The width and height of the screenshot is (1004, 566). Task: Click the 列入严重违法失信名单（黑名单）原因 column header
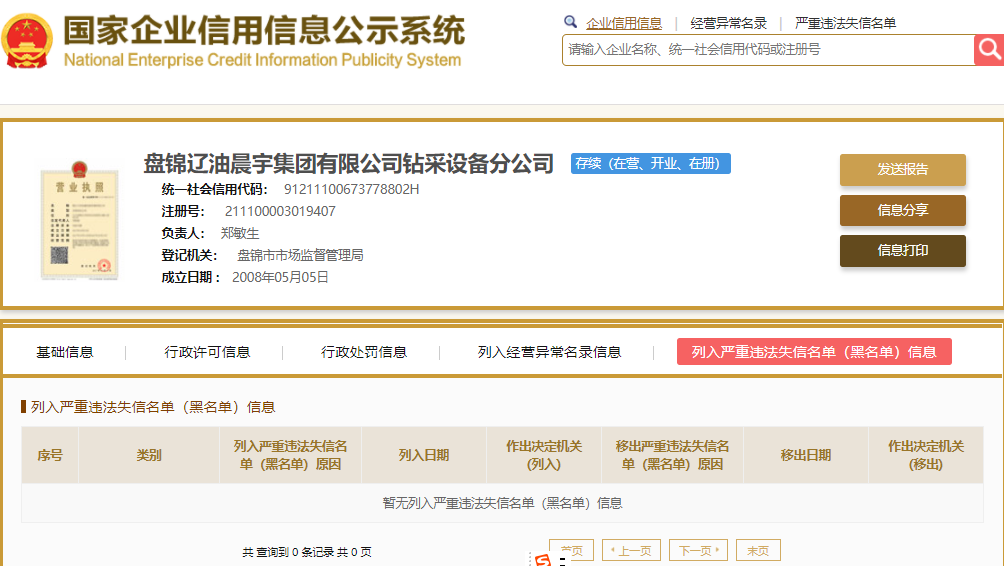[290, 455]
